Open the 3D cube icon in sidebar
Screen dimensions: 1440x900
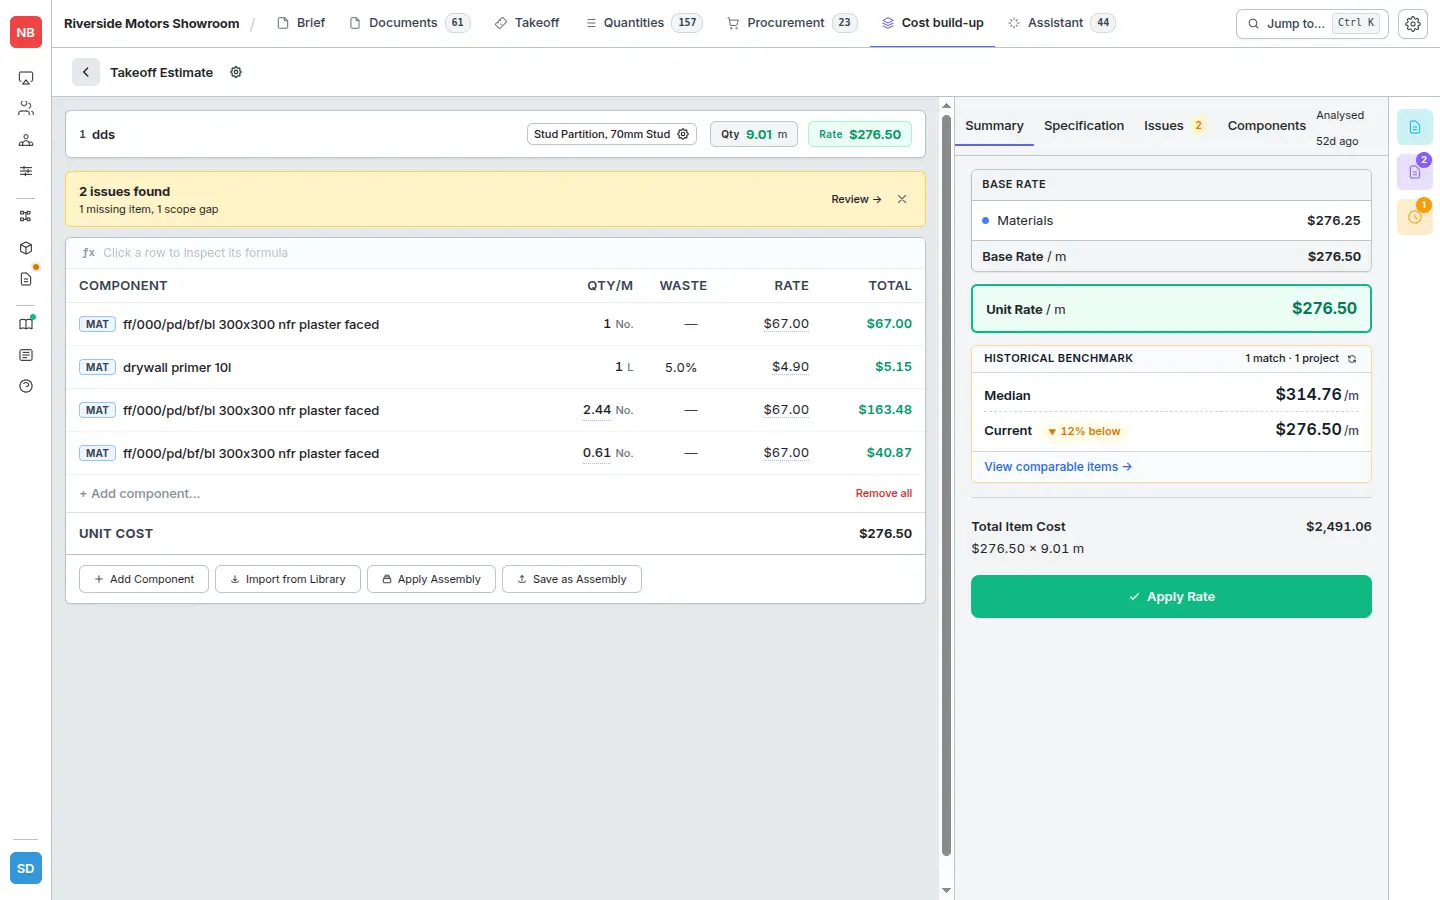(26, 248)
